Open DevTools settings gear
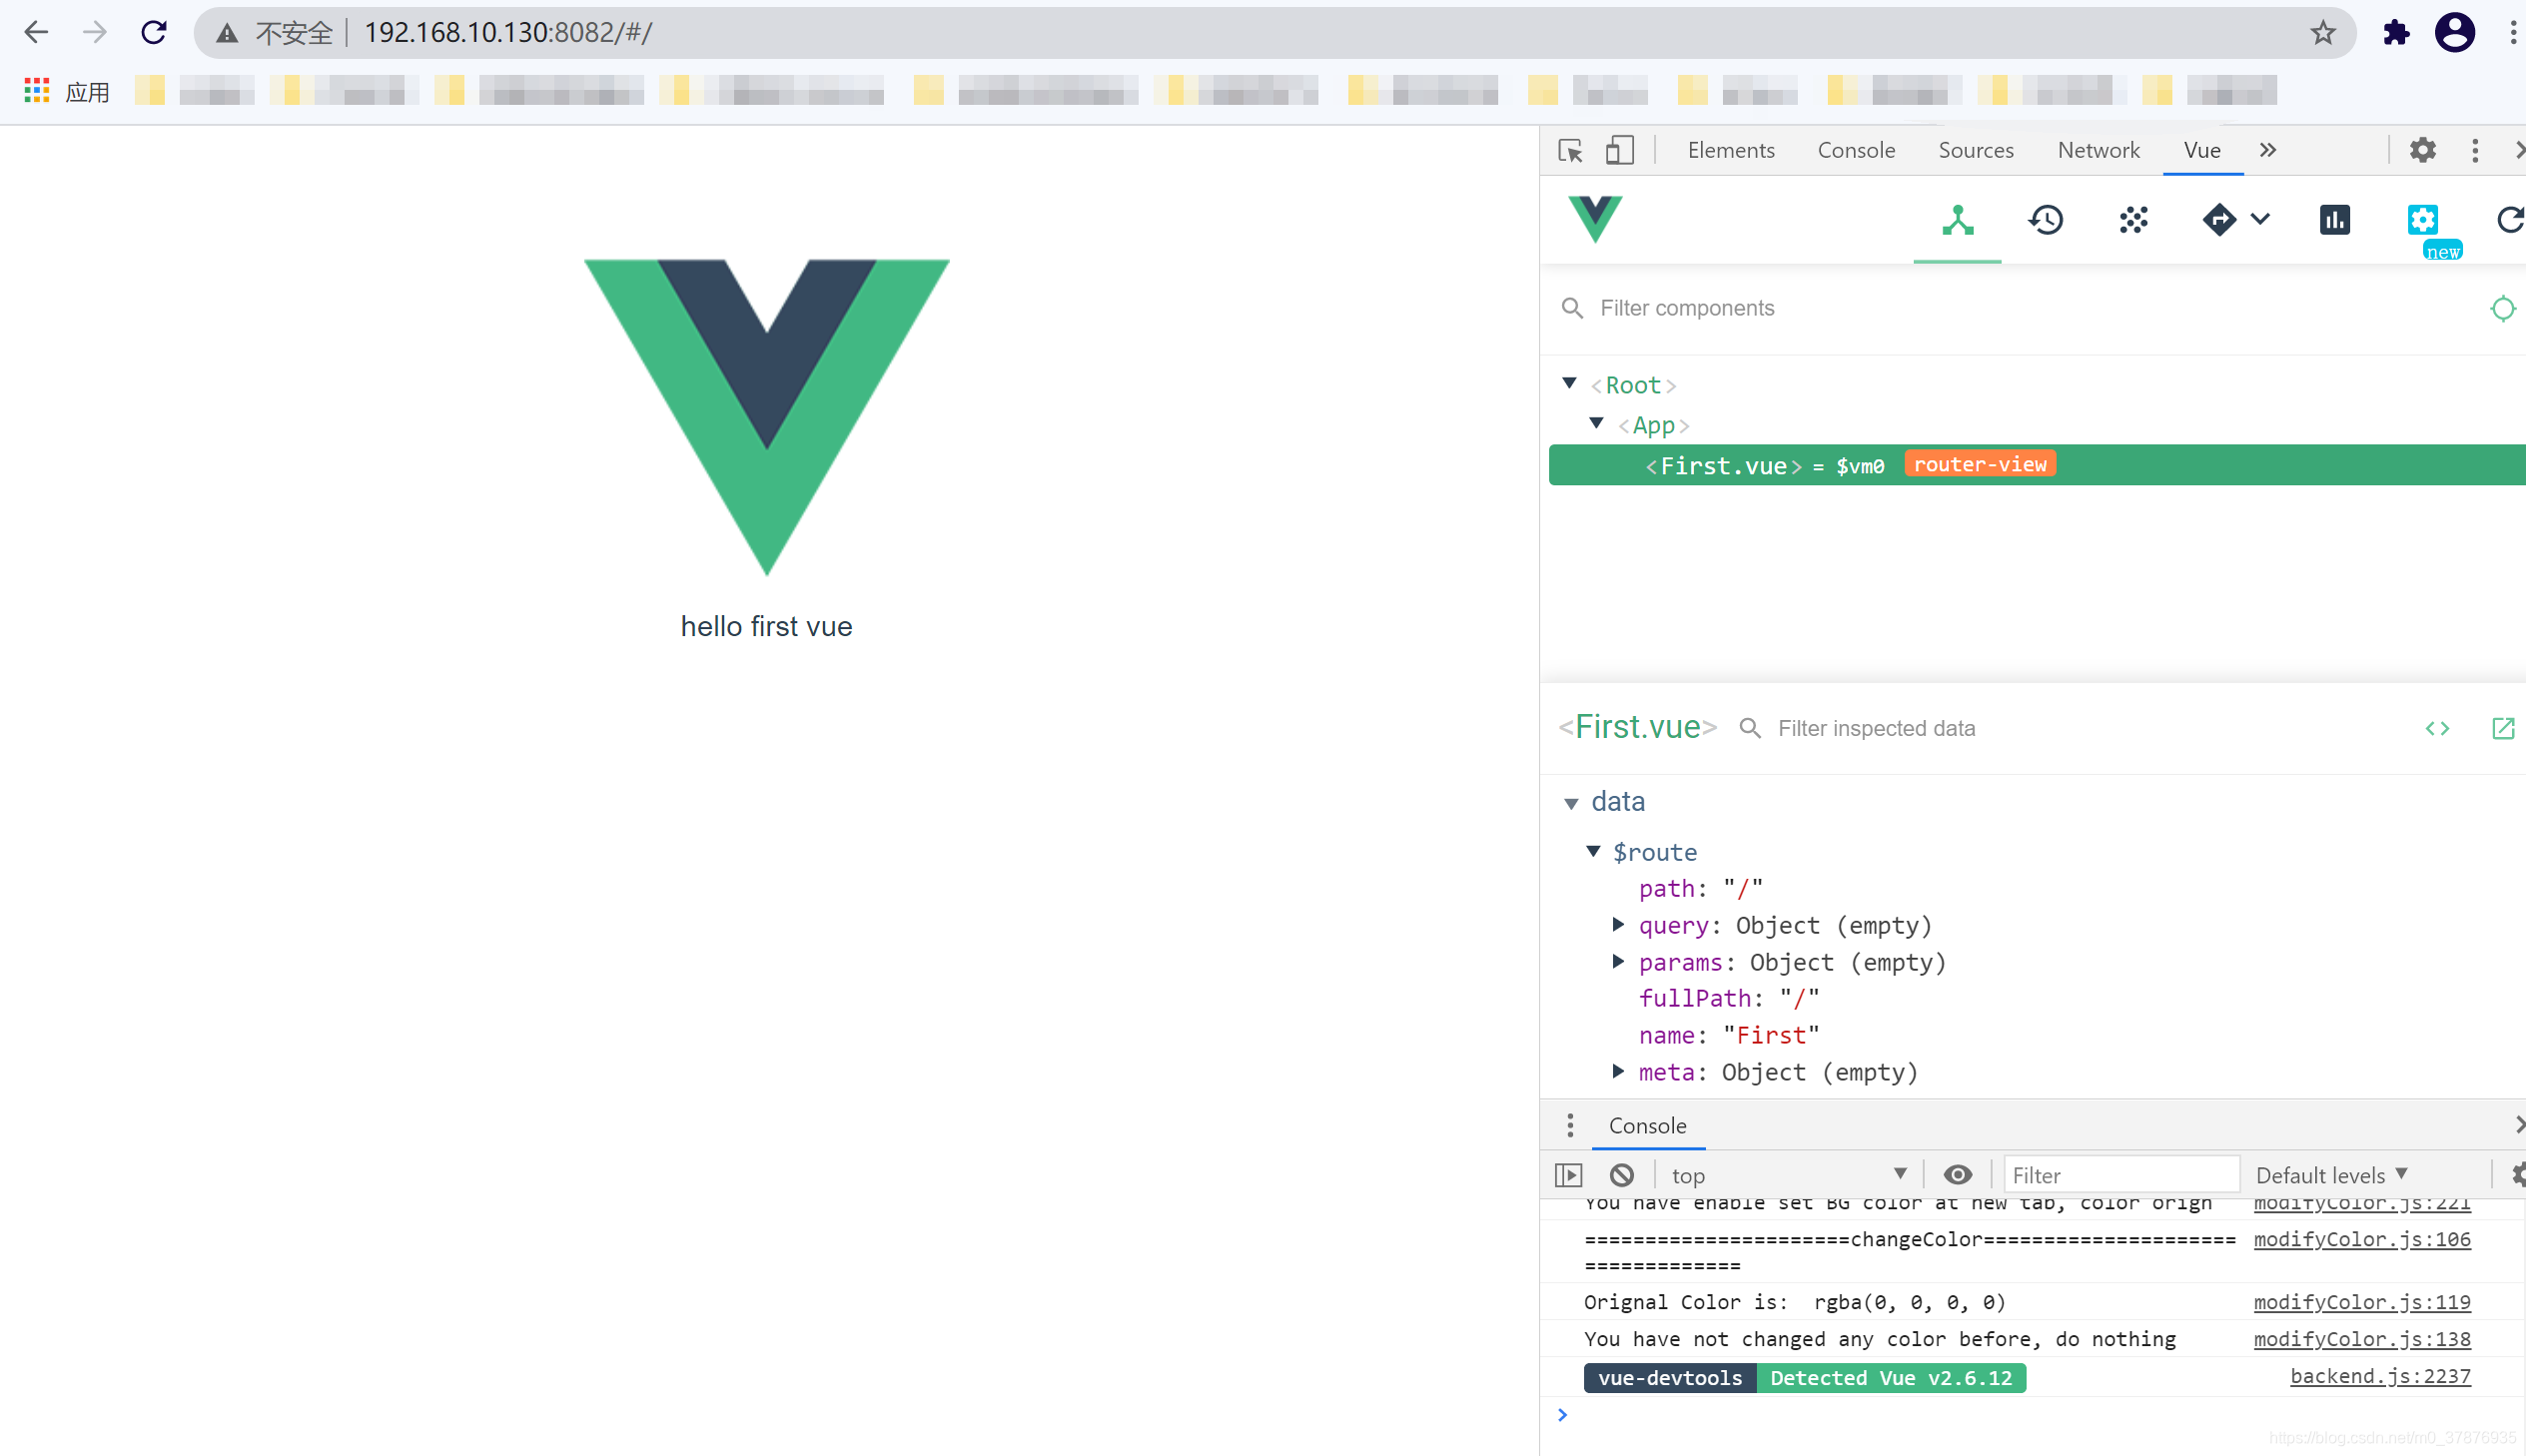Screen dimensions: 2526x1456 [x=2422, y=150]
